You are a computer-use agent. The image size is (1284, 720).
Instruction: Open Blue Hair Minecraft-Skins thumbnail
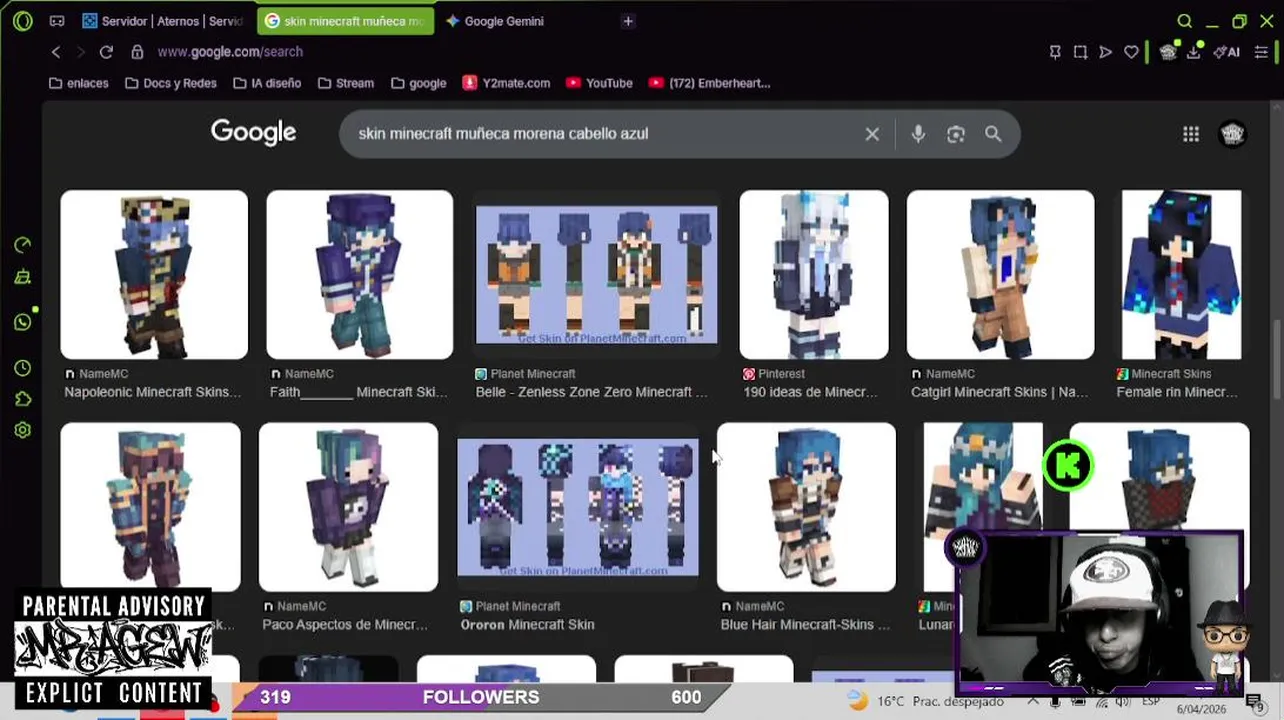tap(806, 507)
